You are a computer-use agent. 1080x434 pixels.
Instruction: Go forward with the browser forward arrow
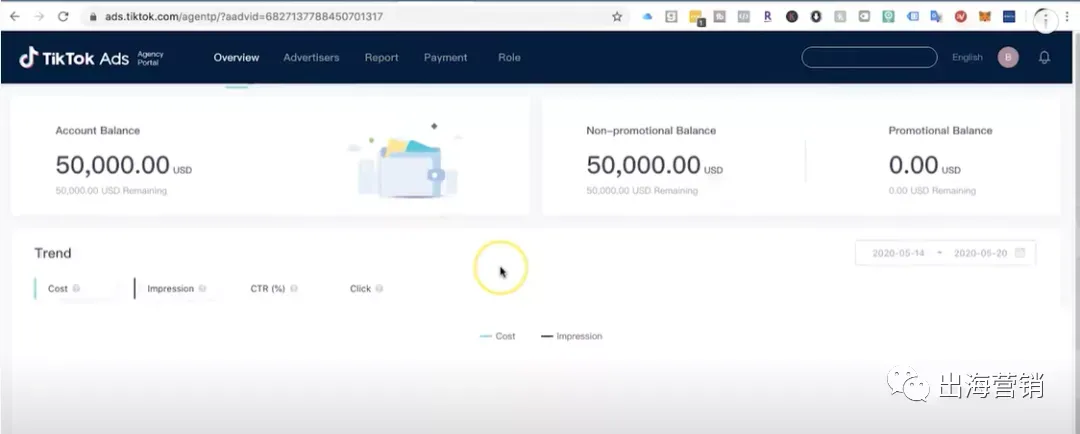39,17
